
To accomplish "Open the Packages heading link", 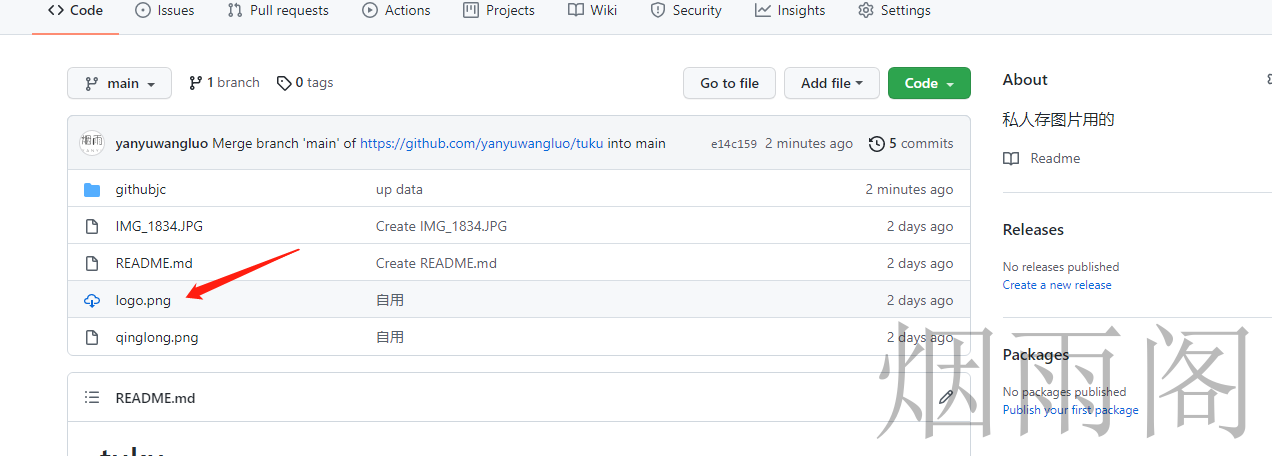I will (x=1036, y=354).
